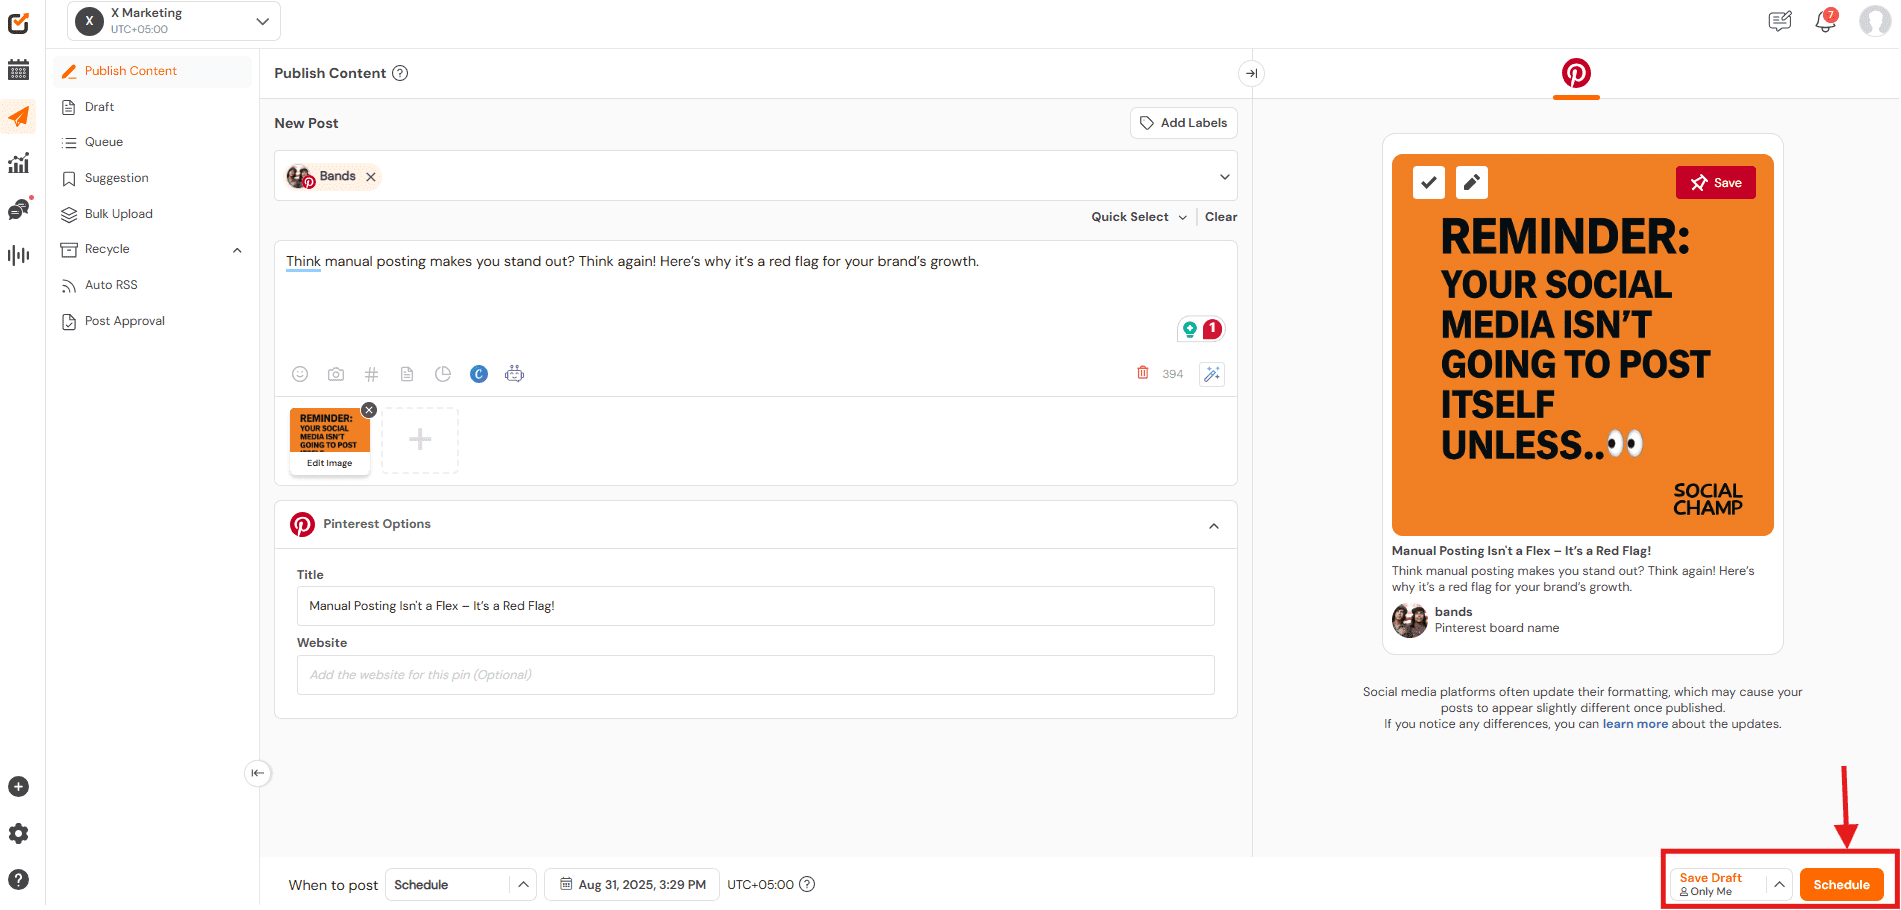The height and width of the screenshot is (910, 1901).
Task: Open the Quick Select dropdown
Action: [1137, 216]
